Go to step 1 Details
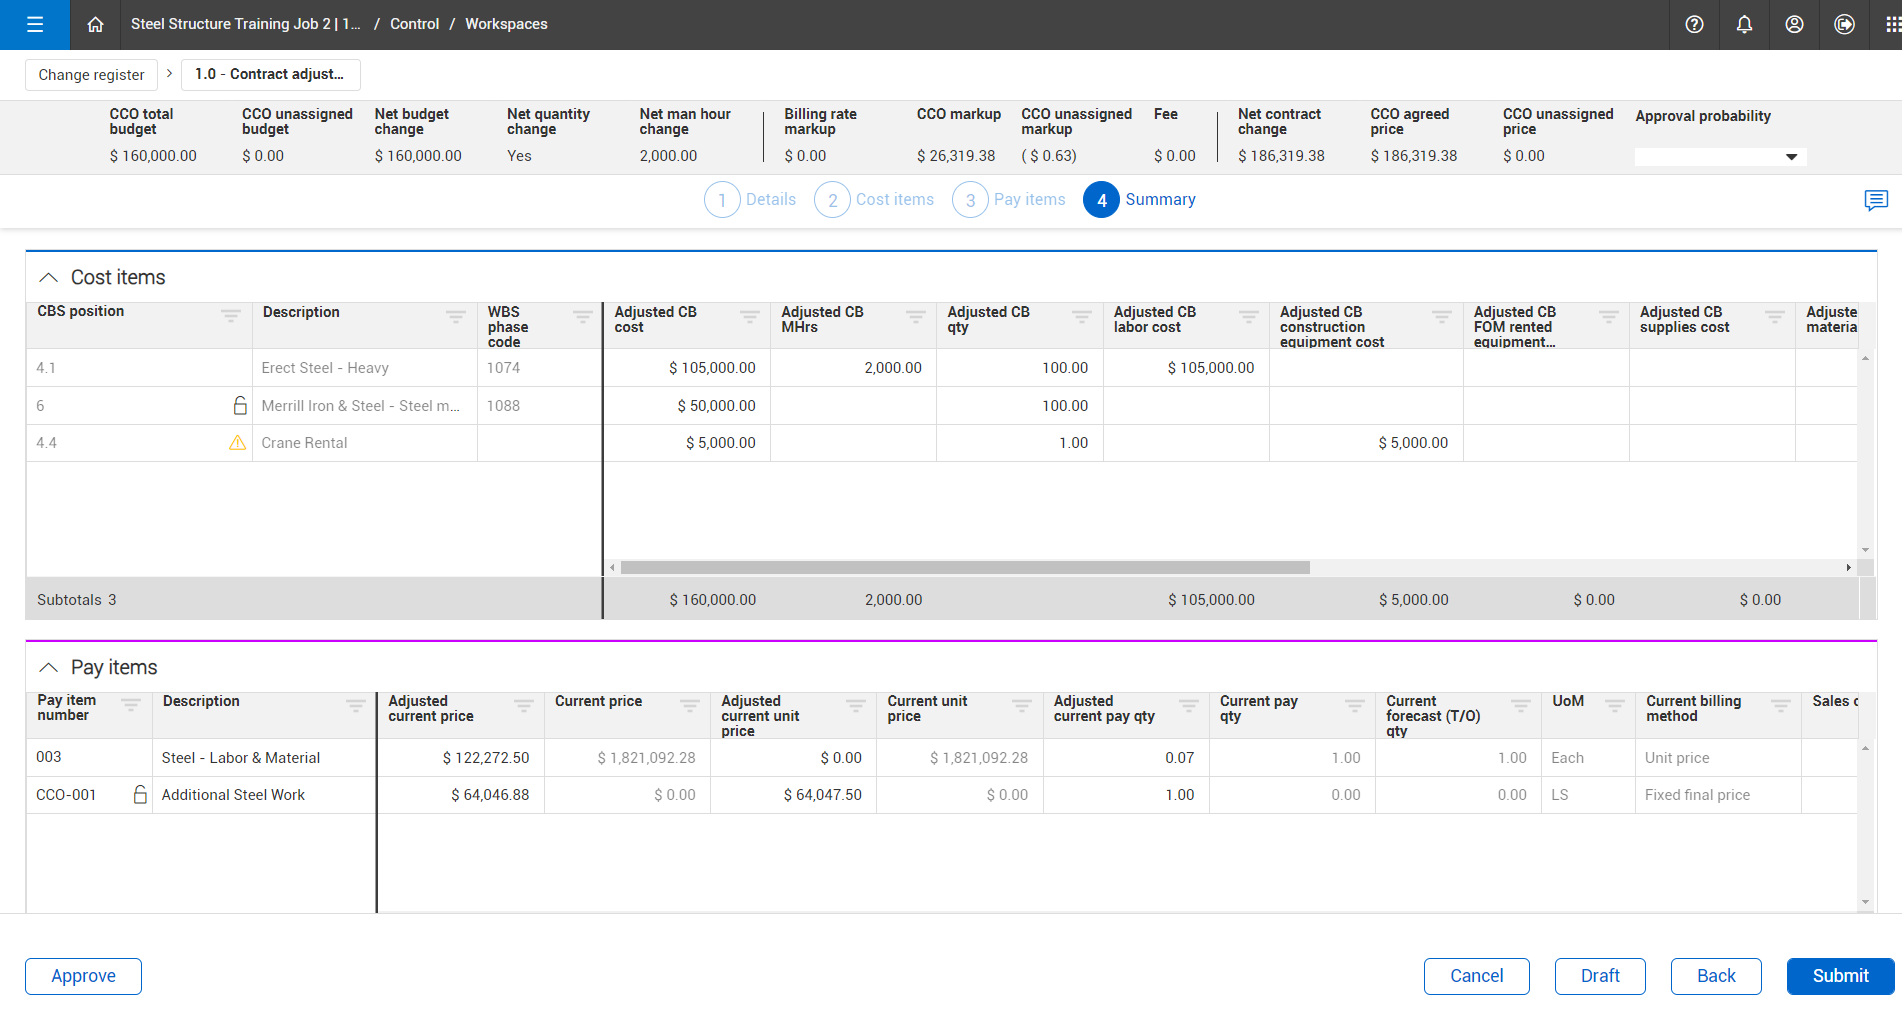 tap(751, 200)
